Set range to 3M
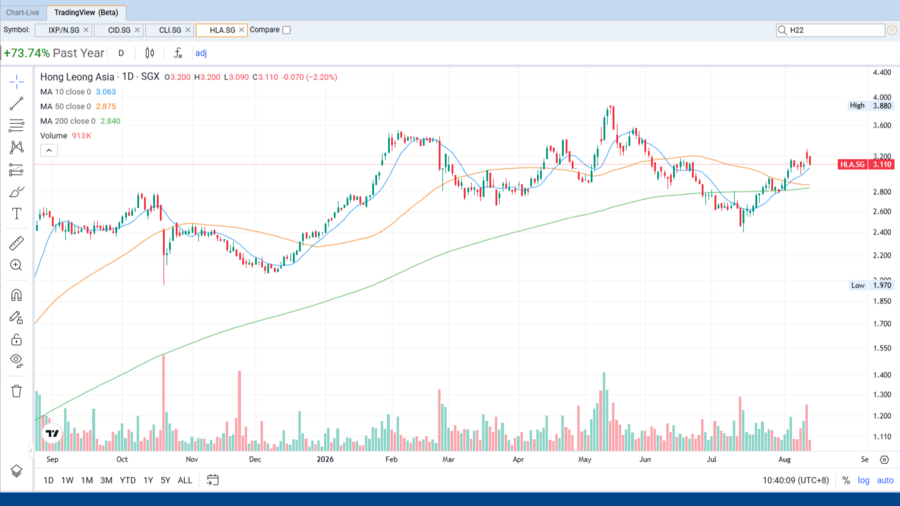Viewport: 900px width, 506px height. click(x=106, y=480)
